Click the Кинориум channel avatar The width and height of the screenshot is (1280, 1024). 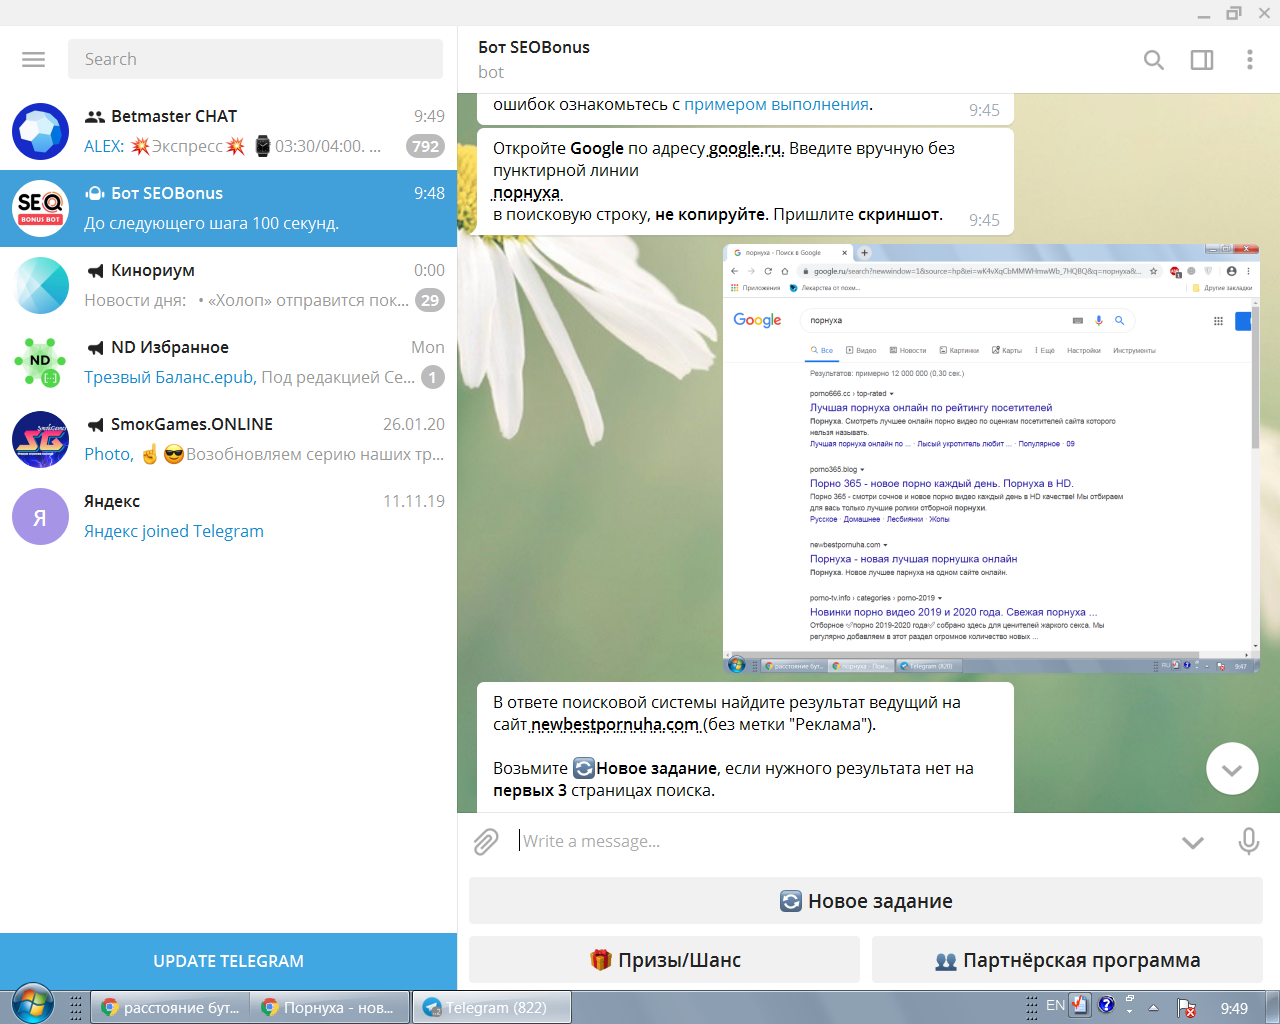point(41,285)
